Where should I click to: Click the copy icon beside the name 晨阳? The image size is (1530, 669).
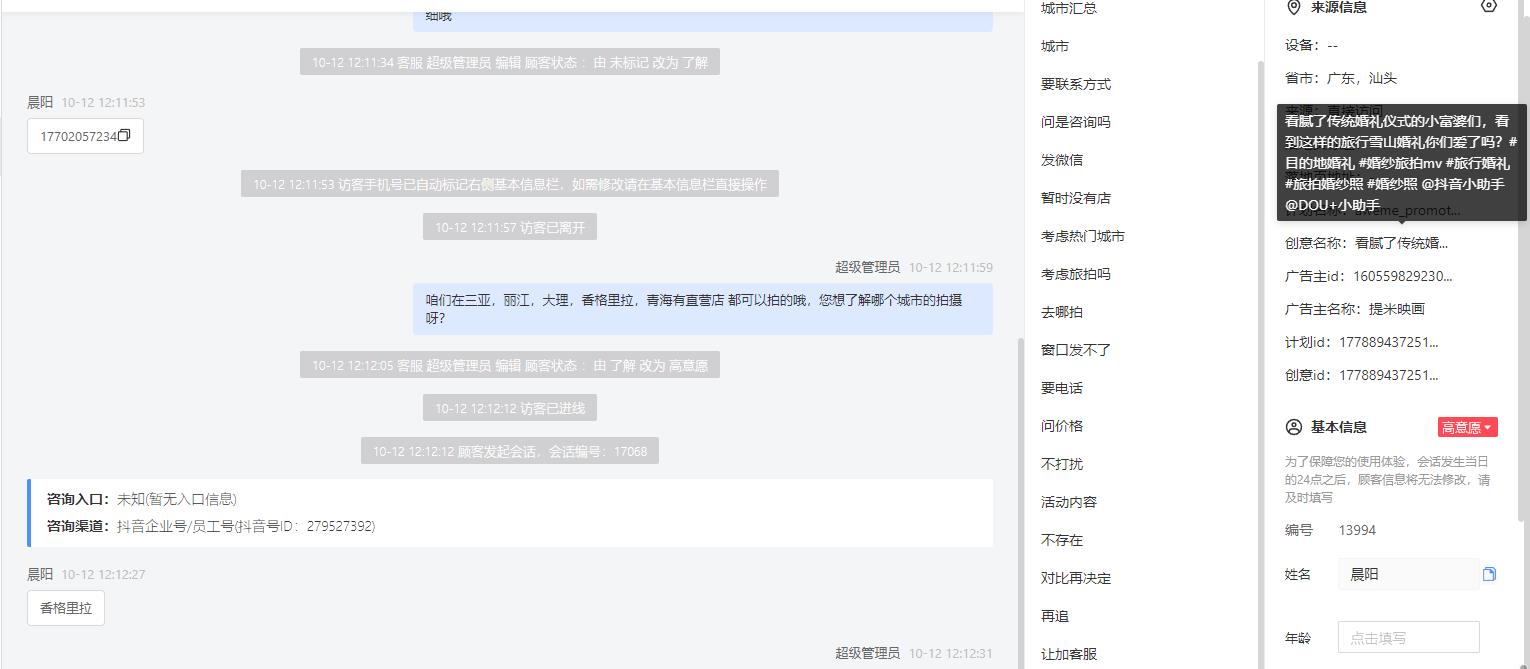pyautogui.click(x=1489, y=574)
